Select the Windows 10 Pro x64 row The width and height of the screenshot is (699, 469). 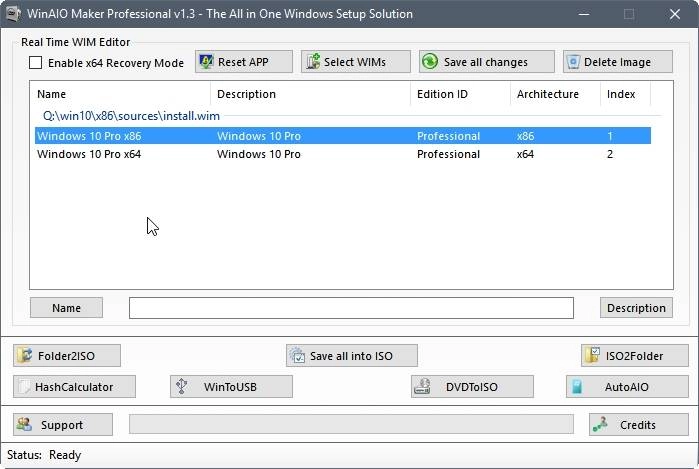click(x=343, y=154)
